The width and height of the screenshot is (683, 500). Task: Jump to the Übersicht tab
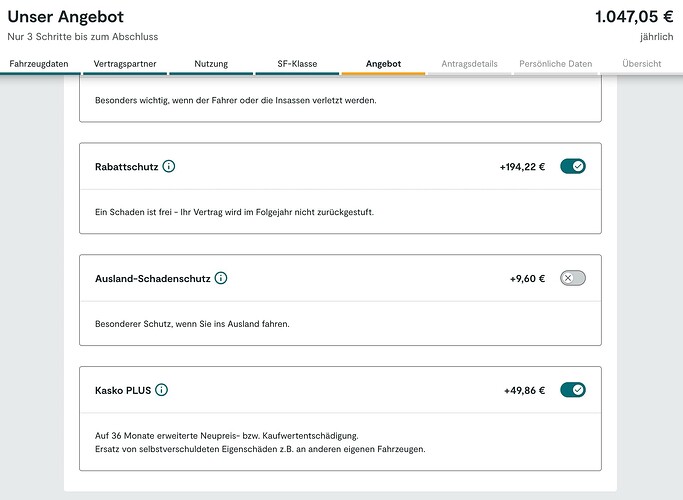coord(642,64)
